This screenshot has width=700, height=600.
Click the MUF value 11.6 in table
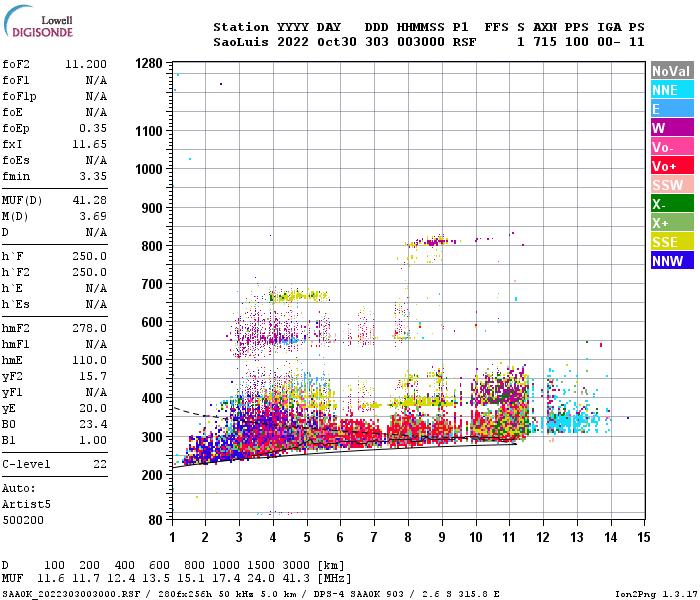(51, 579)
